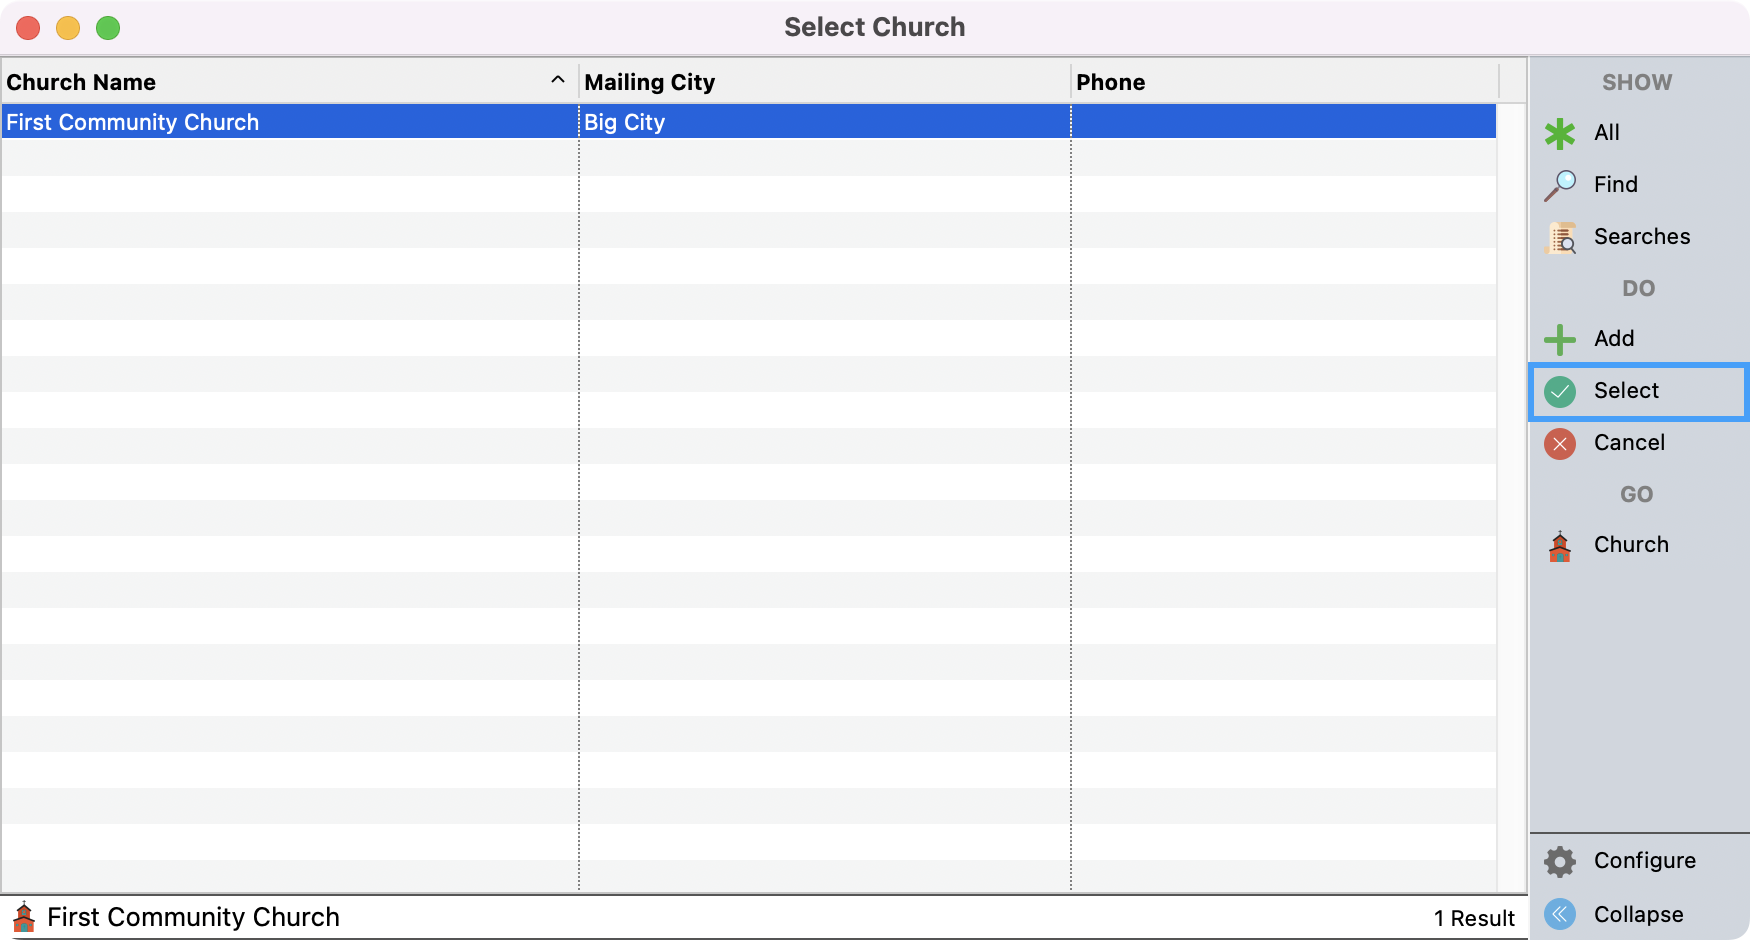
Task: Click the SHOW section header
Action: point(1637,82)
